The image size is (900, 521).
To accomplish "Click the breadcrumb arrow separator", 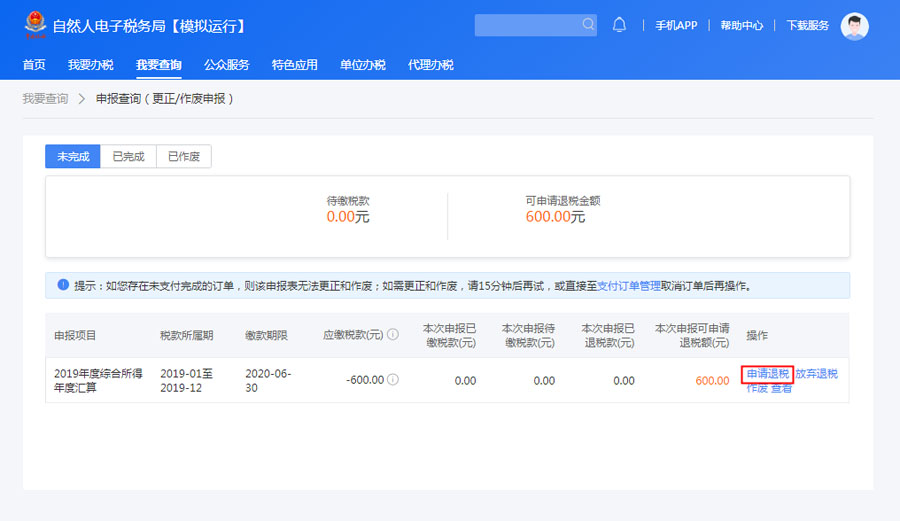I will tap(82, 99).
